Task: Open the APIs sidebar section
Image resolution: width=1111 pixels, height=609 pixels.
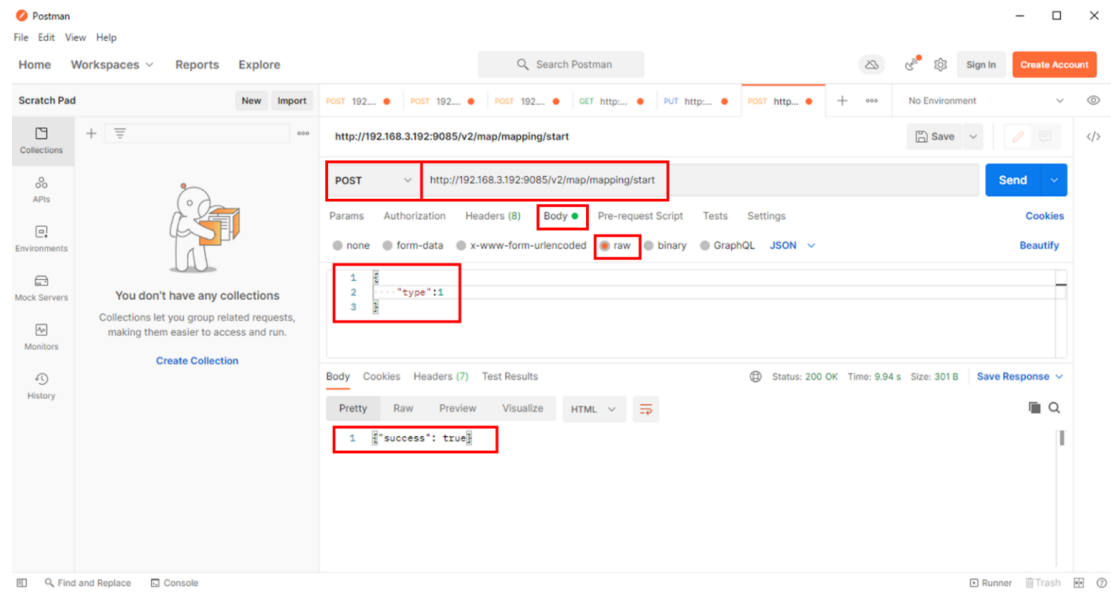Action: click(41, 188)
